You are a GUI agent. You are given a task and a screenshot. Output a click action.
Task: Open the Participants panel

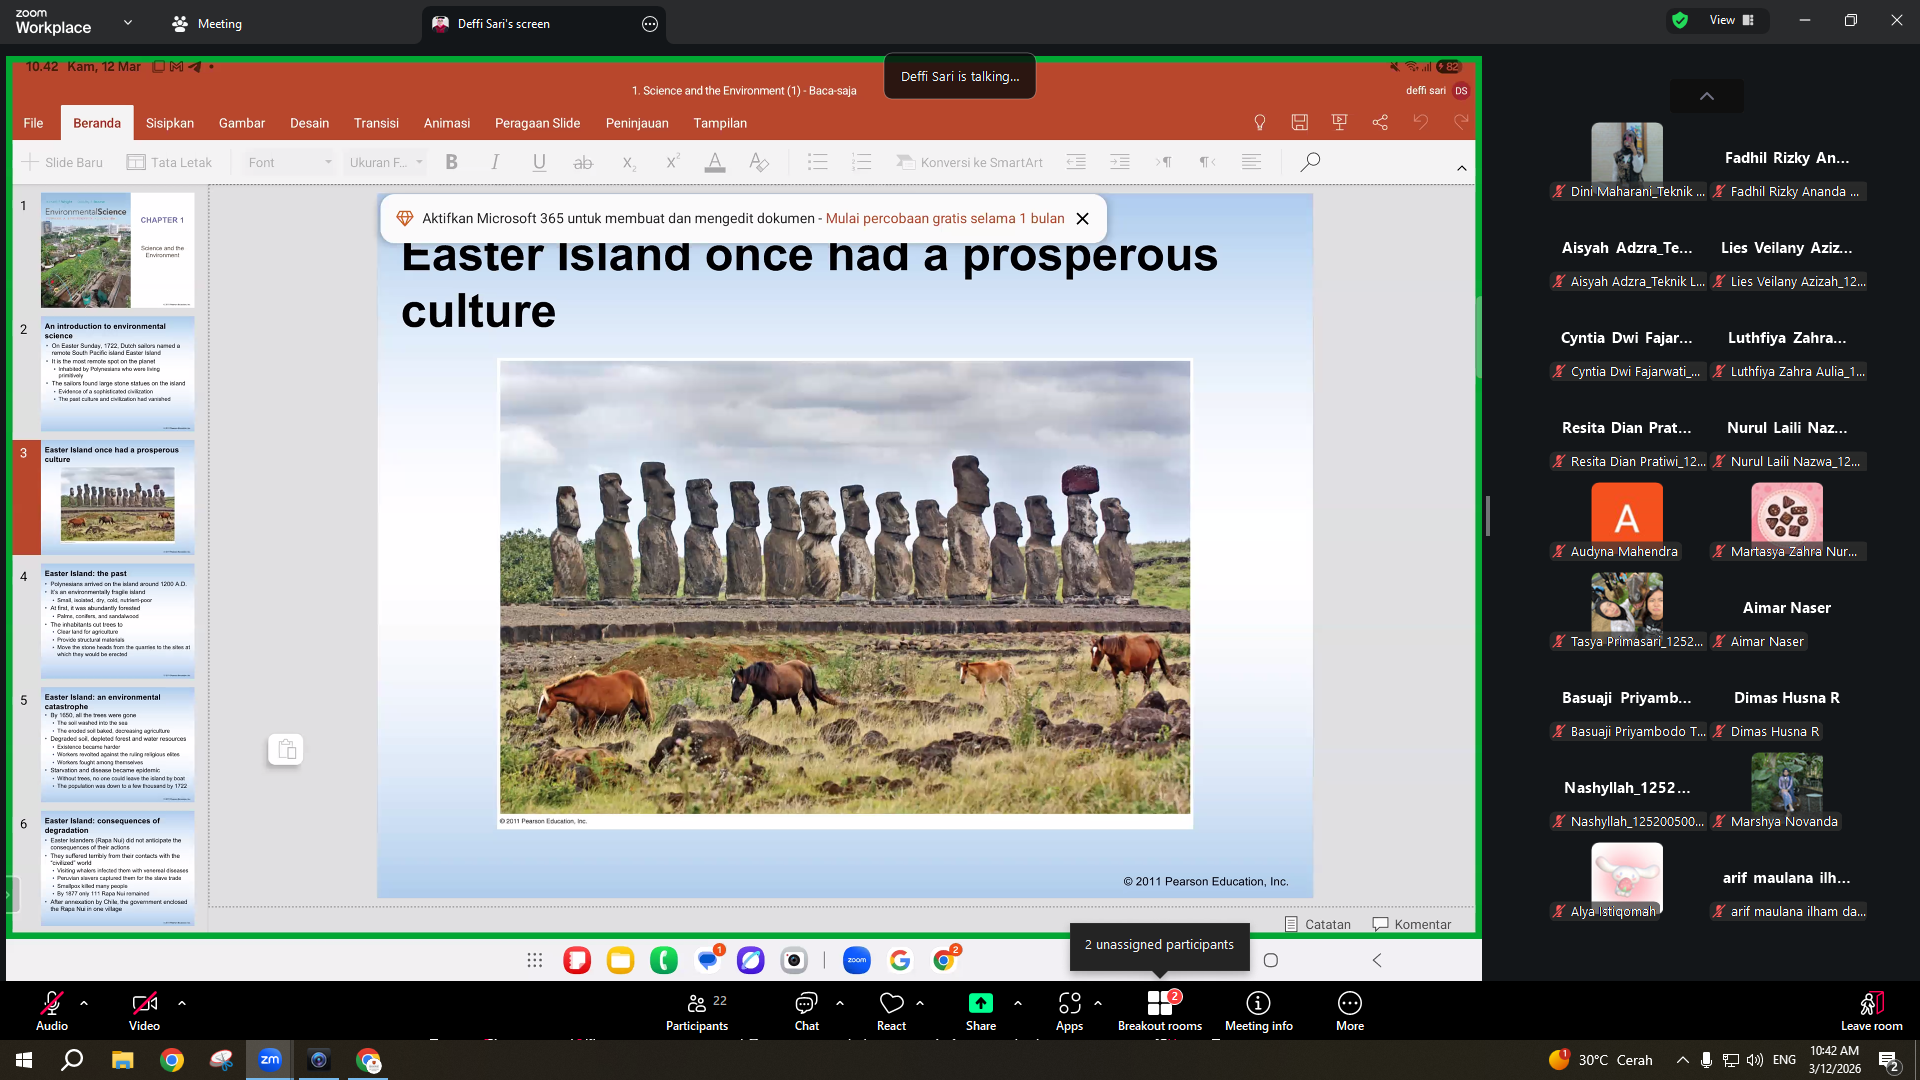click(697, 1011)
